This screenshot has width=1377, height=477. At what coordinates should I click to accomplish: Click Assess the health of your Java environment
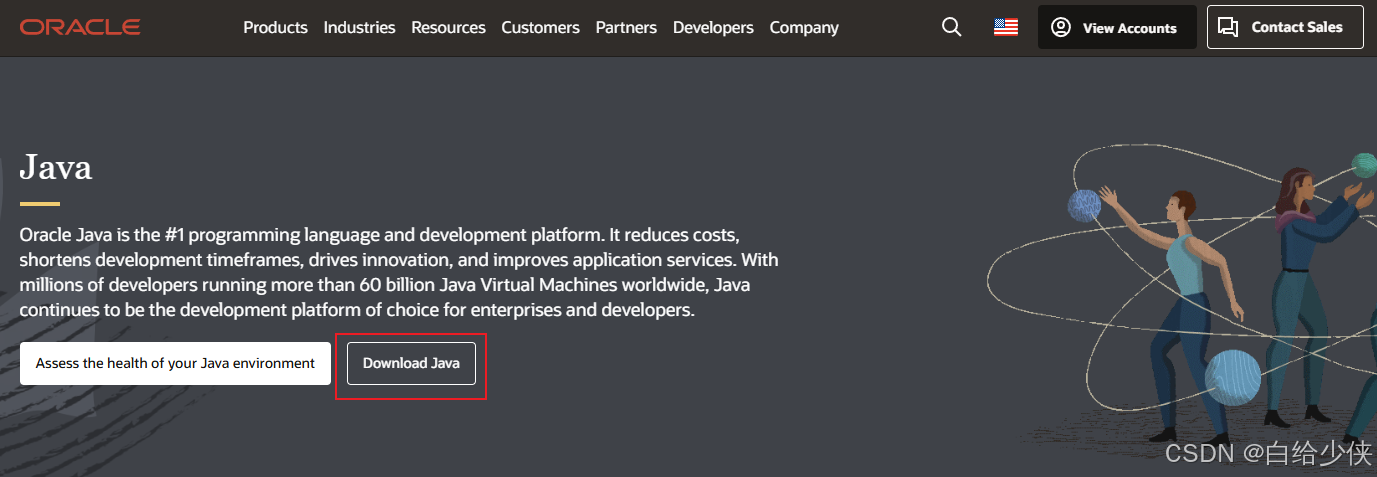pos(175,363)
